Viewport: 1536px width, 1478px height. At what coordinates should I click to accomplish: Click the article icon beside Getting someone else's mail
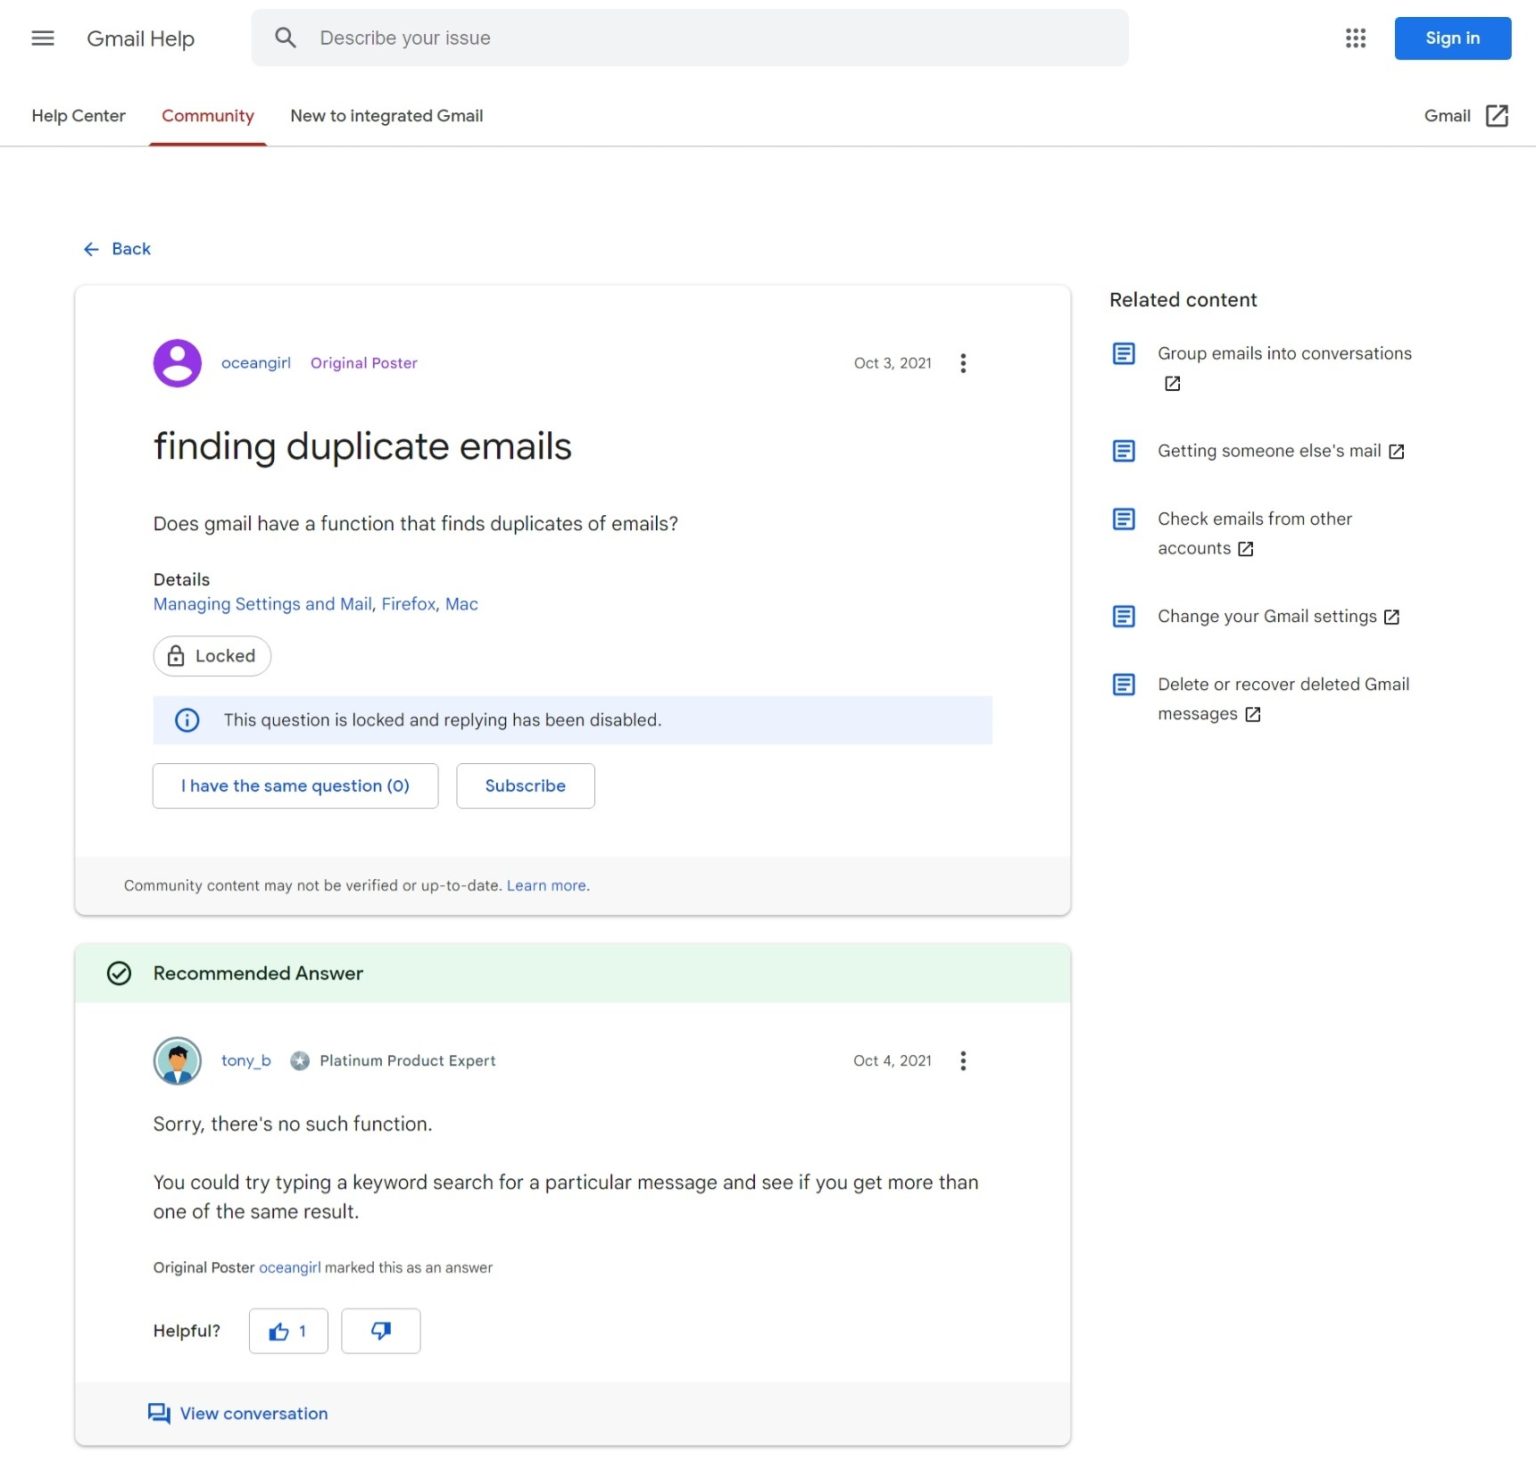[1124, 451]
